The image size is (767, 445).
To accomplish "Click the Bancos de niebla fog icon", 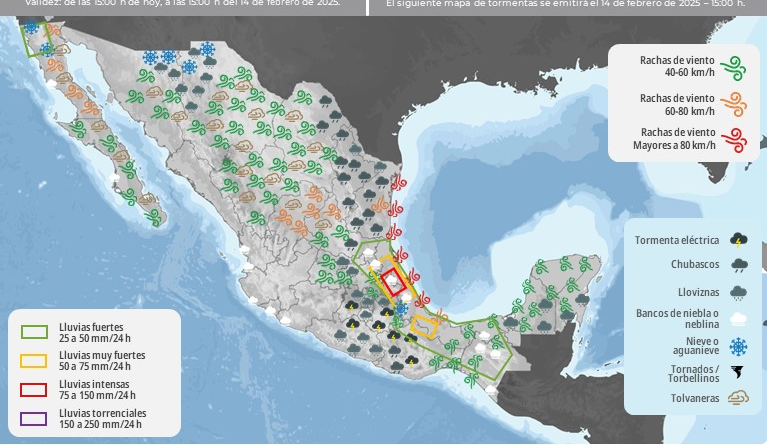I will pos(738,319).
